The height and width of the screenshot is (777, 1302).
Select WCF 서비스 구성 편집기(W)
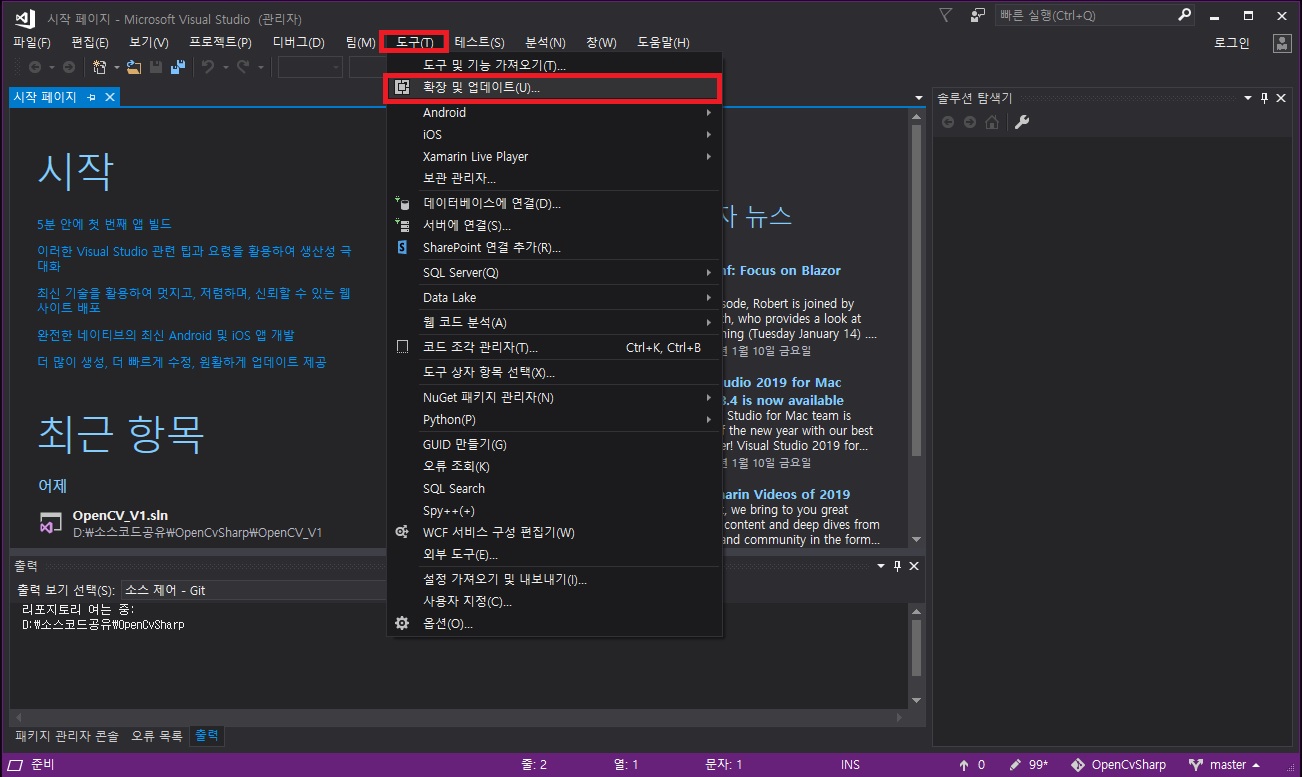[x=553, y=533]
